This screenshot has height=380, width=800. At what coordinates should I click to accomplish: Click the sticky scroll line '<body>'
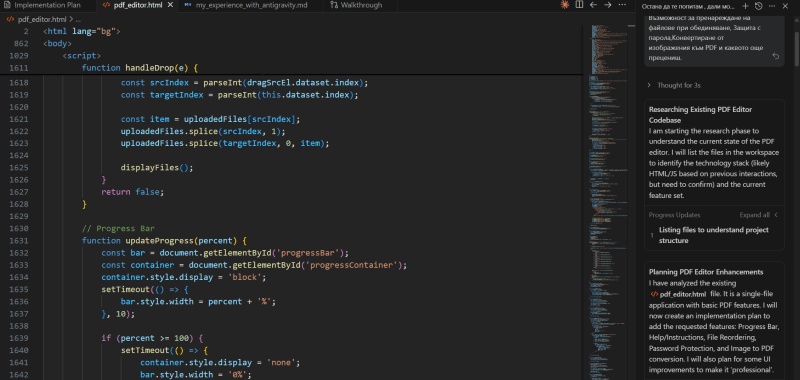click(57, 43)
